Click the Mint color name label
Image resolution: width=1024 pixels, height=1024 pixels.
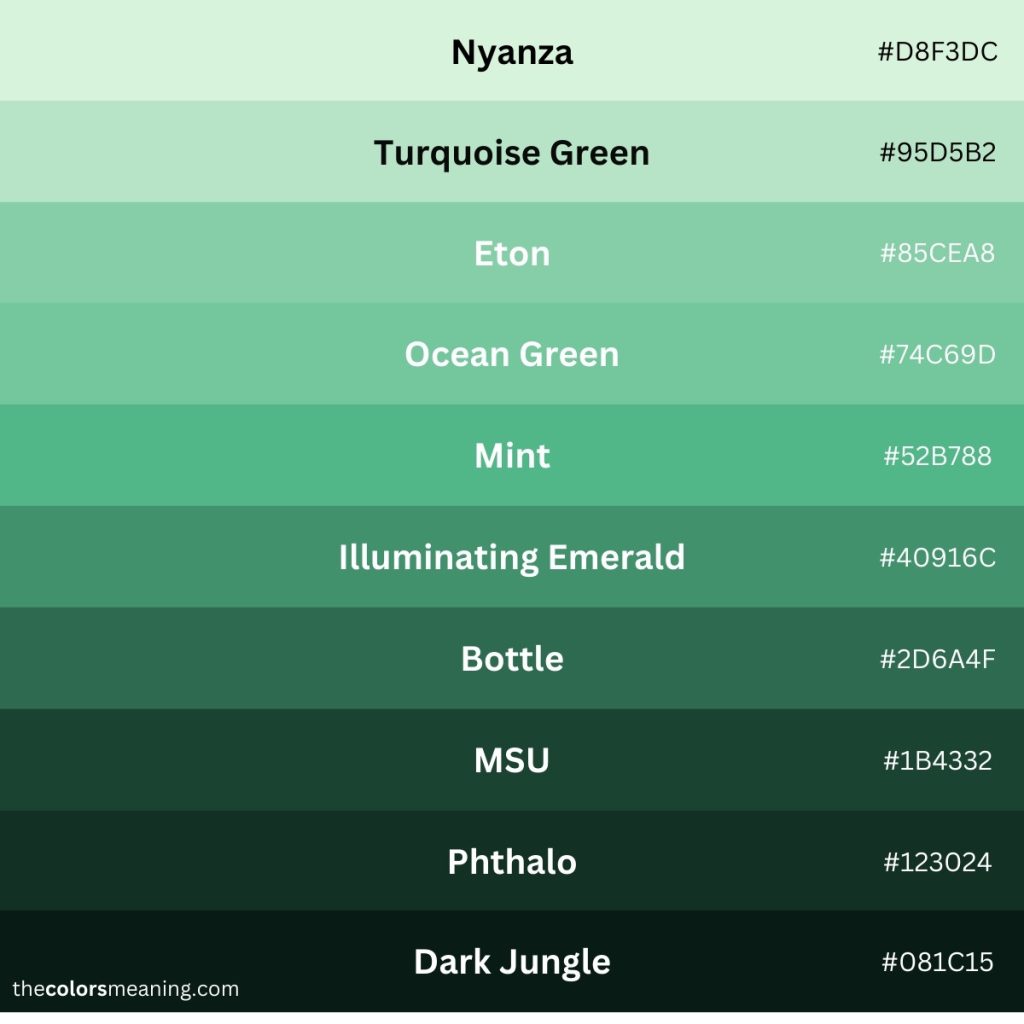pos(512,456)
